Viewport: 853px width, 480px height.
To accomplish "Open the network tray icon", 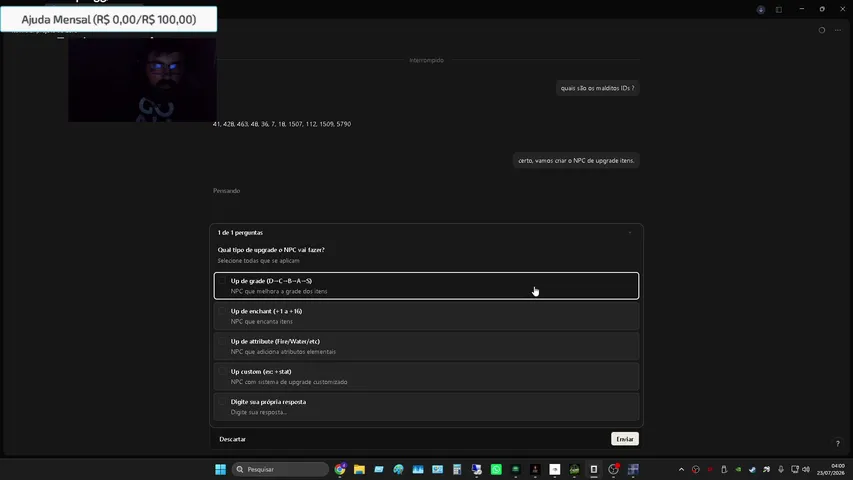I will (795, 470).
